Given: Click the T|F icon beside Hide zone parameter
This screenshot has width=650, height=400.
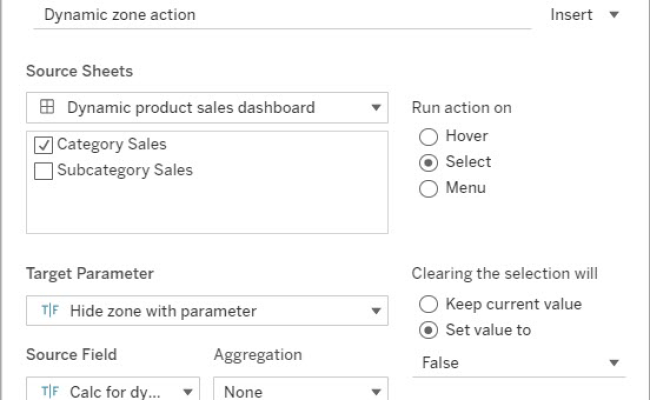Looking at the screenshot, I should [48, 311].
